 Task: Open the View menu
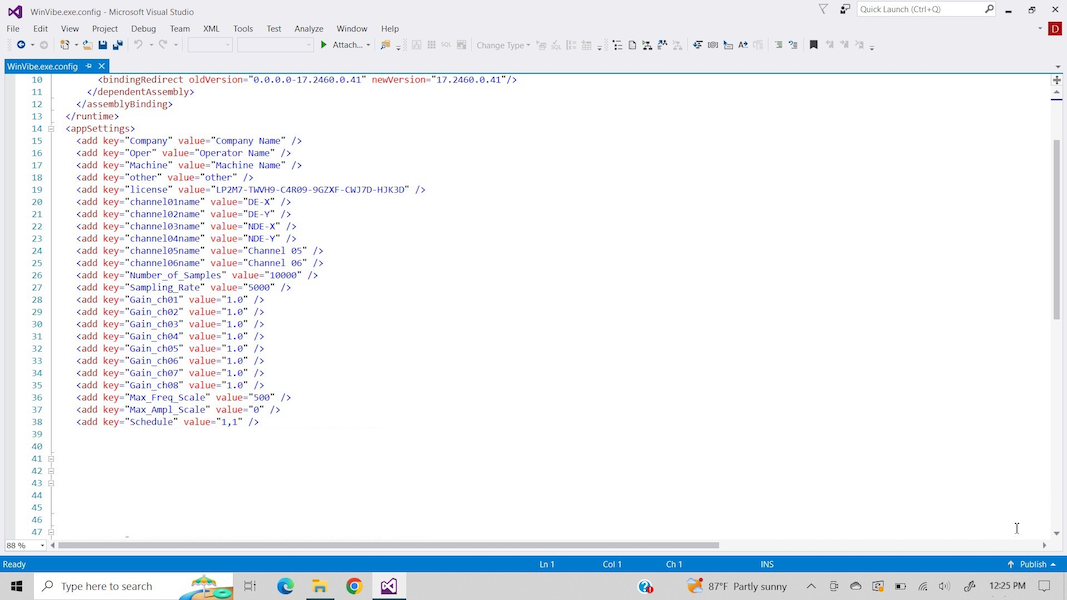[x=69, y=29]
